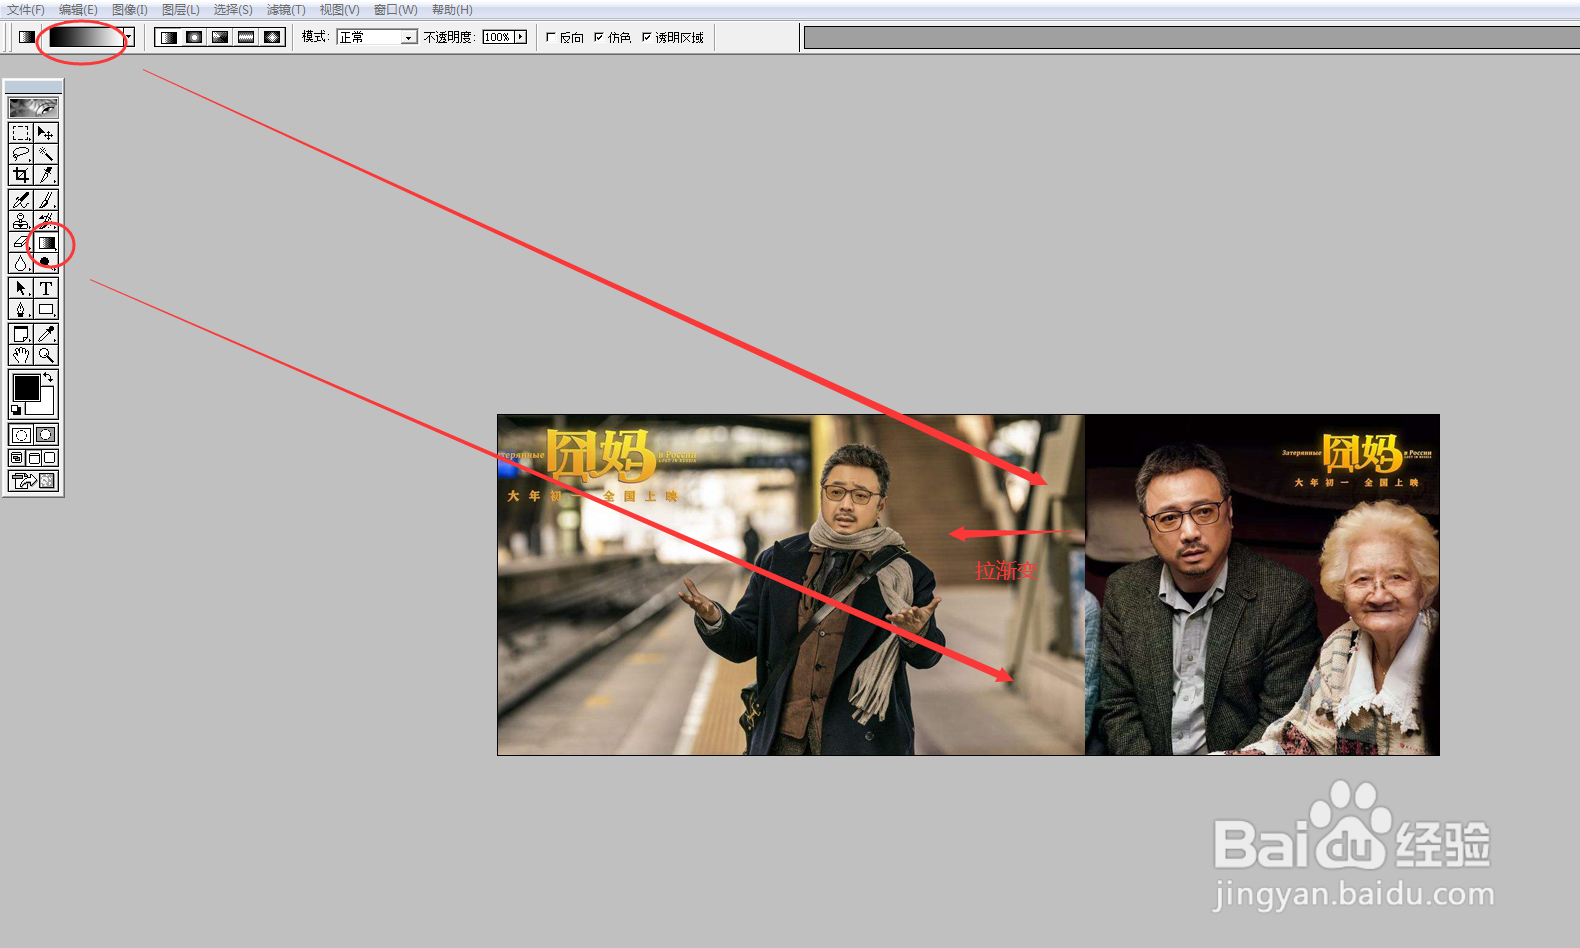Click the left poster image on canvas
This screenshot has height=948, width=1580.
click(x=791, y=585)
